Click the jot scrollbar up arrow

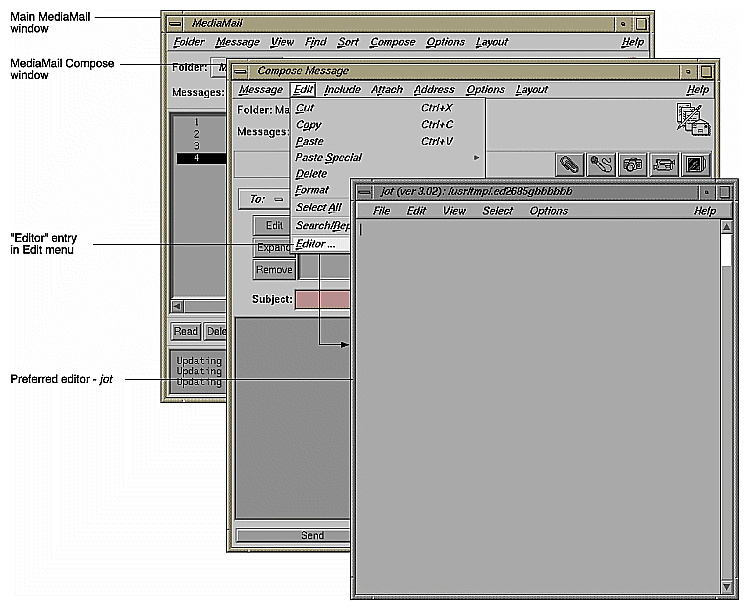click(727, 227)
